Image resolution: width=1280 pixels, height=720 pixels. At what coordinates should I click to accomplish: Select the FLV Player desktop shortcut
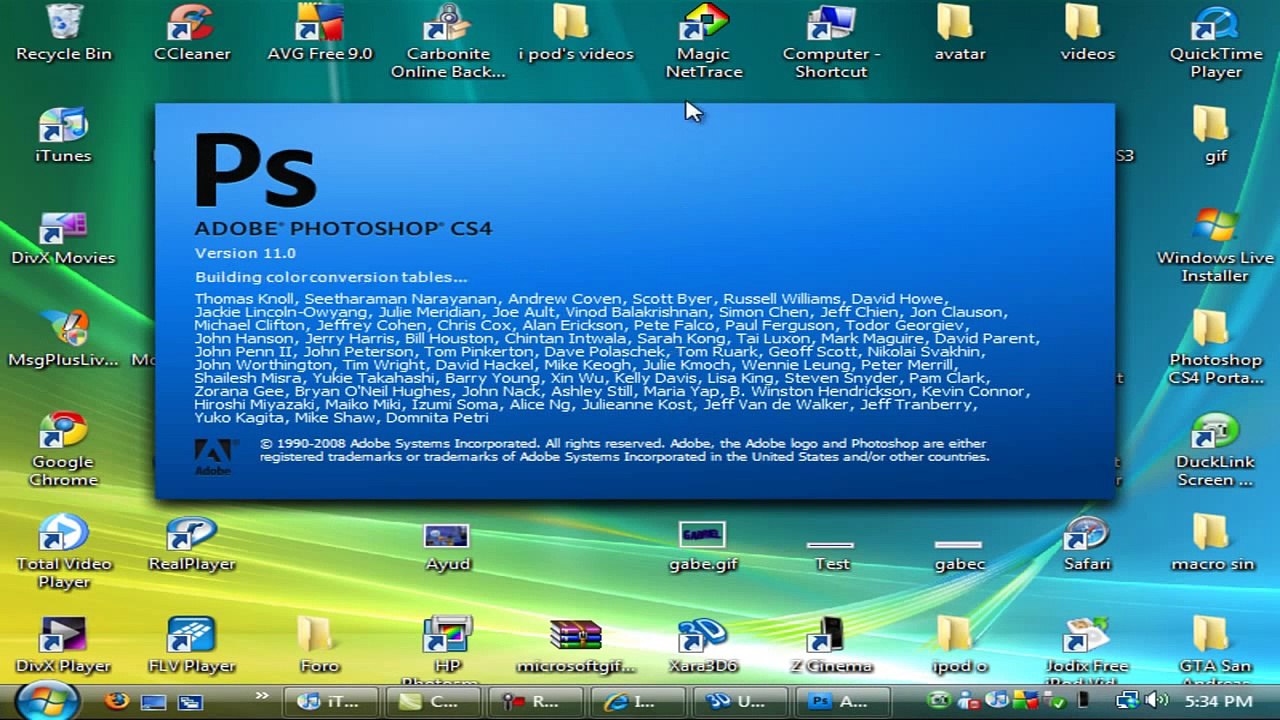[x=192, y=644]
